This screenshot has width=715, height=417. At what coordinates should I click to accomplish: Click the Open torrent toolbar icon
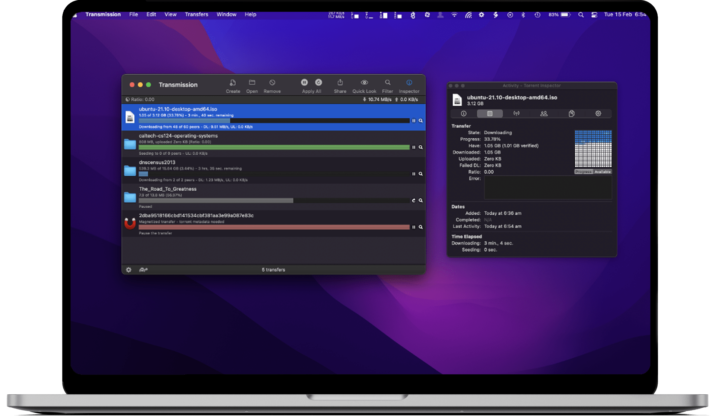252,83
